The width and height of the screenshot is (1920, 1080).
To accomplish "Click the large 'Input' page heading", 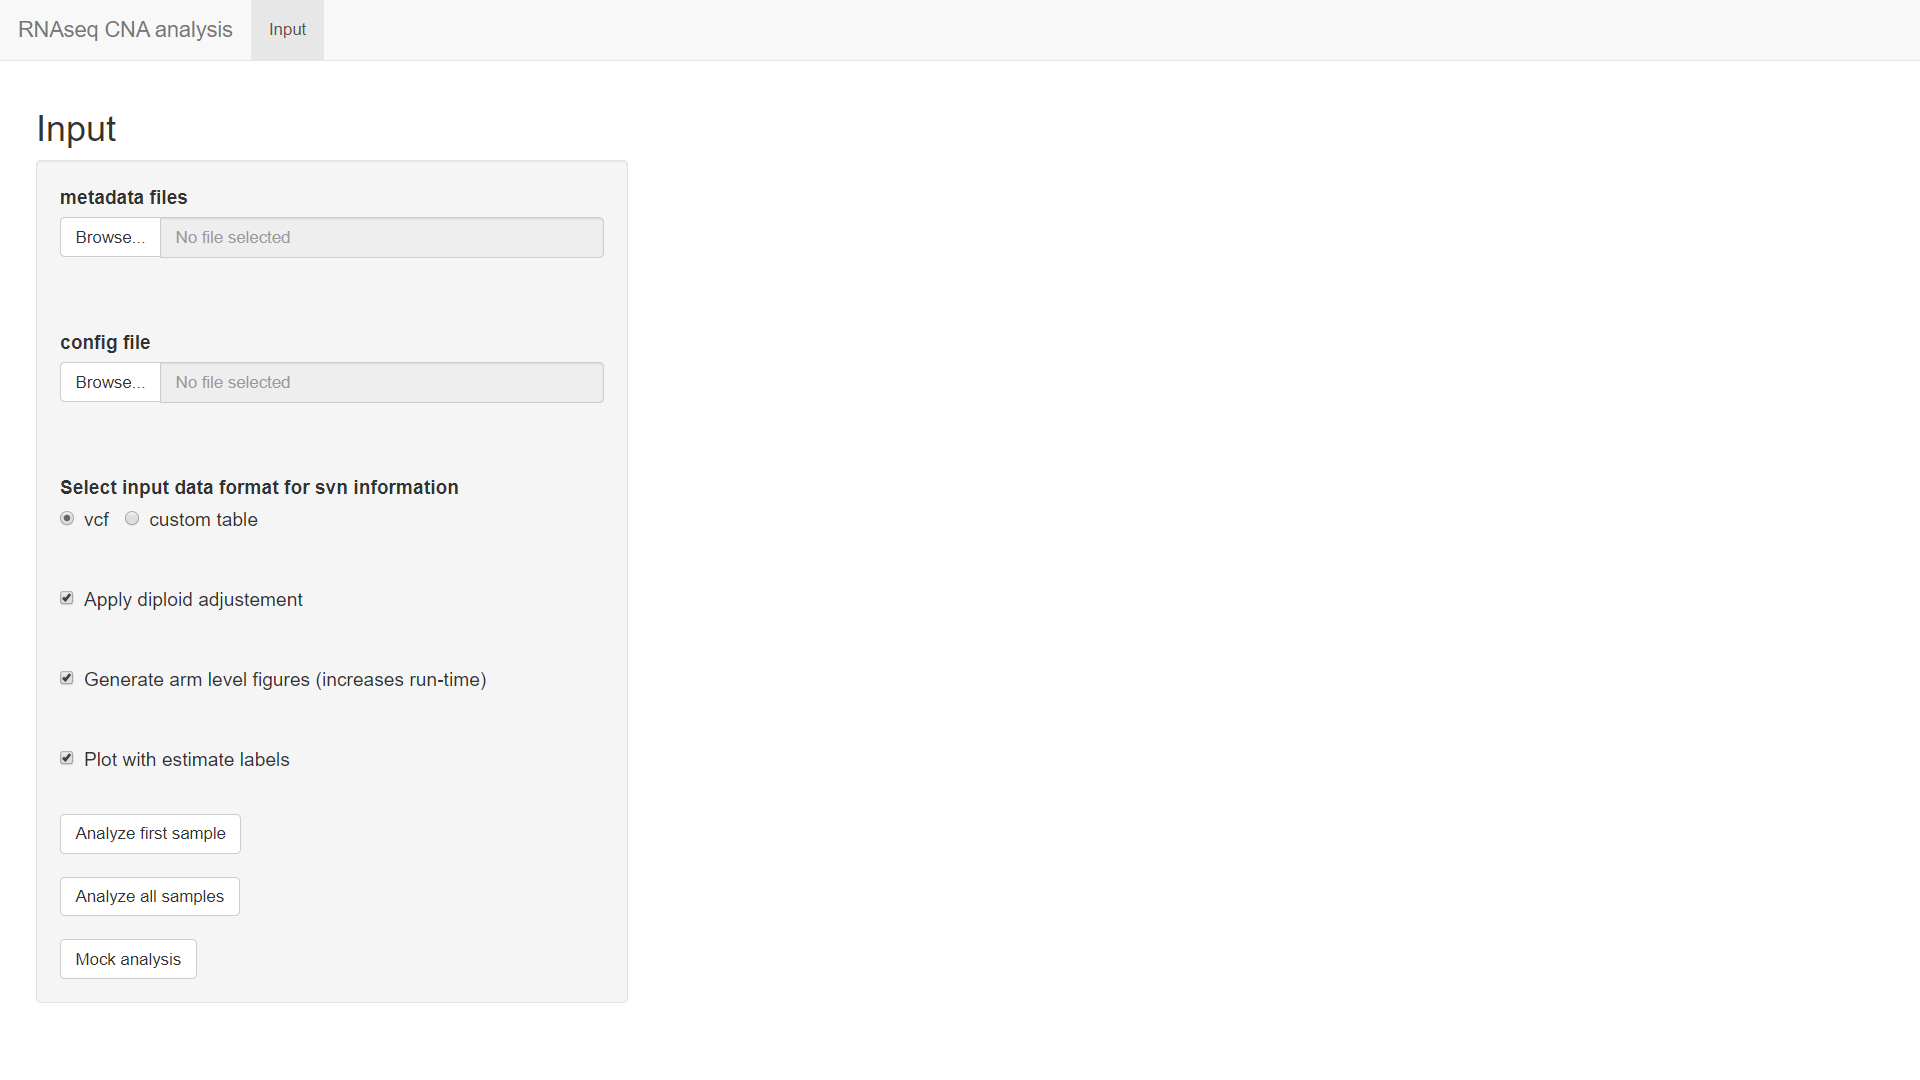I will (x=76, y=129).
